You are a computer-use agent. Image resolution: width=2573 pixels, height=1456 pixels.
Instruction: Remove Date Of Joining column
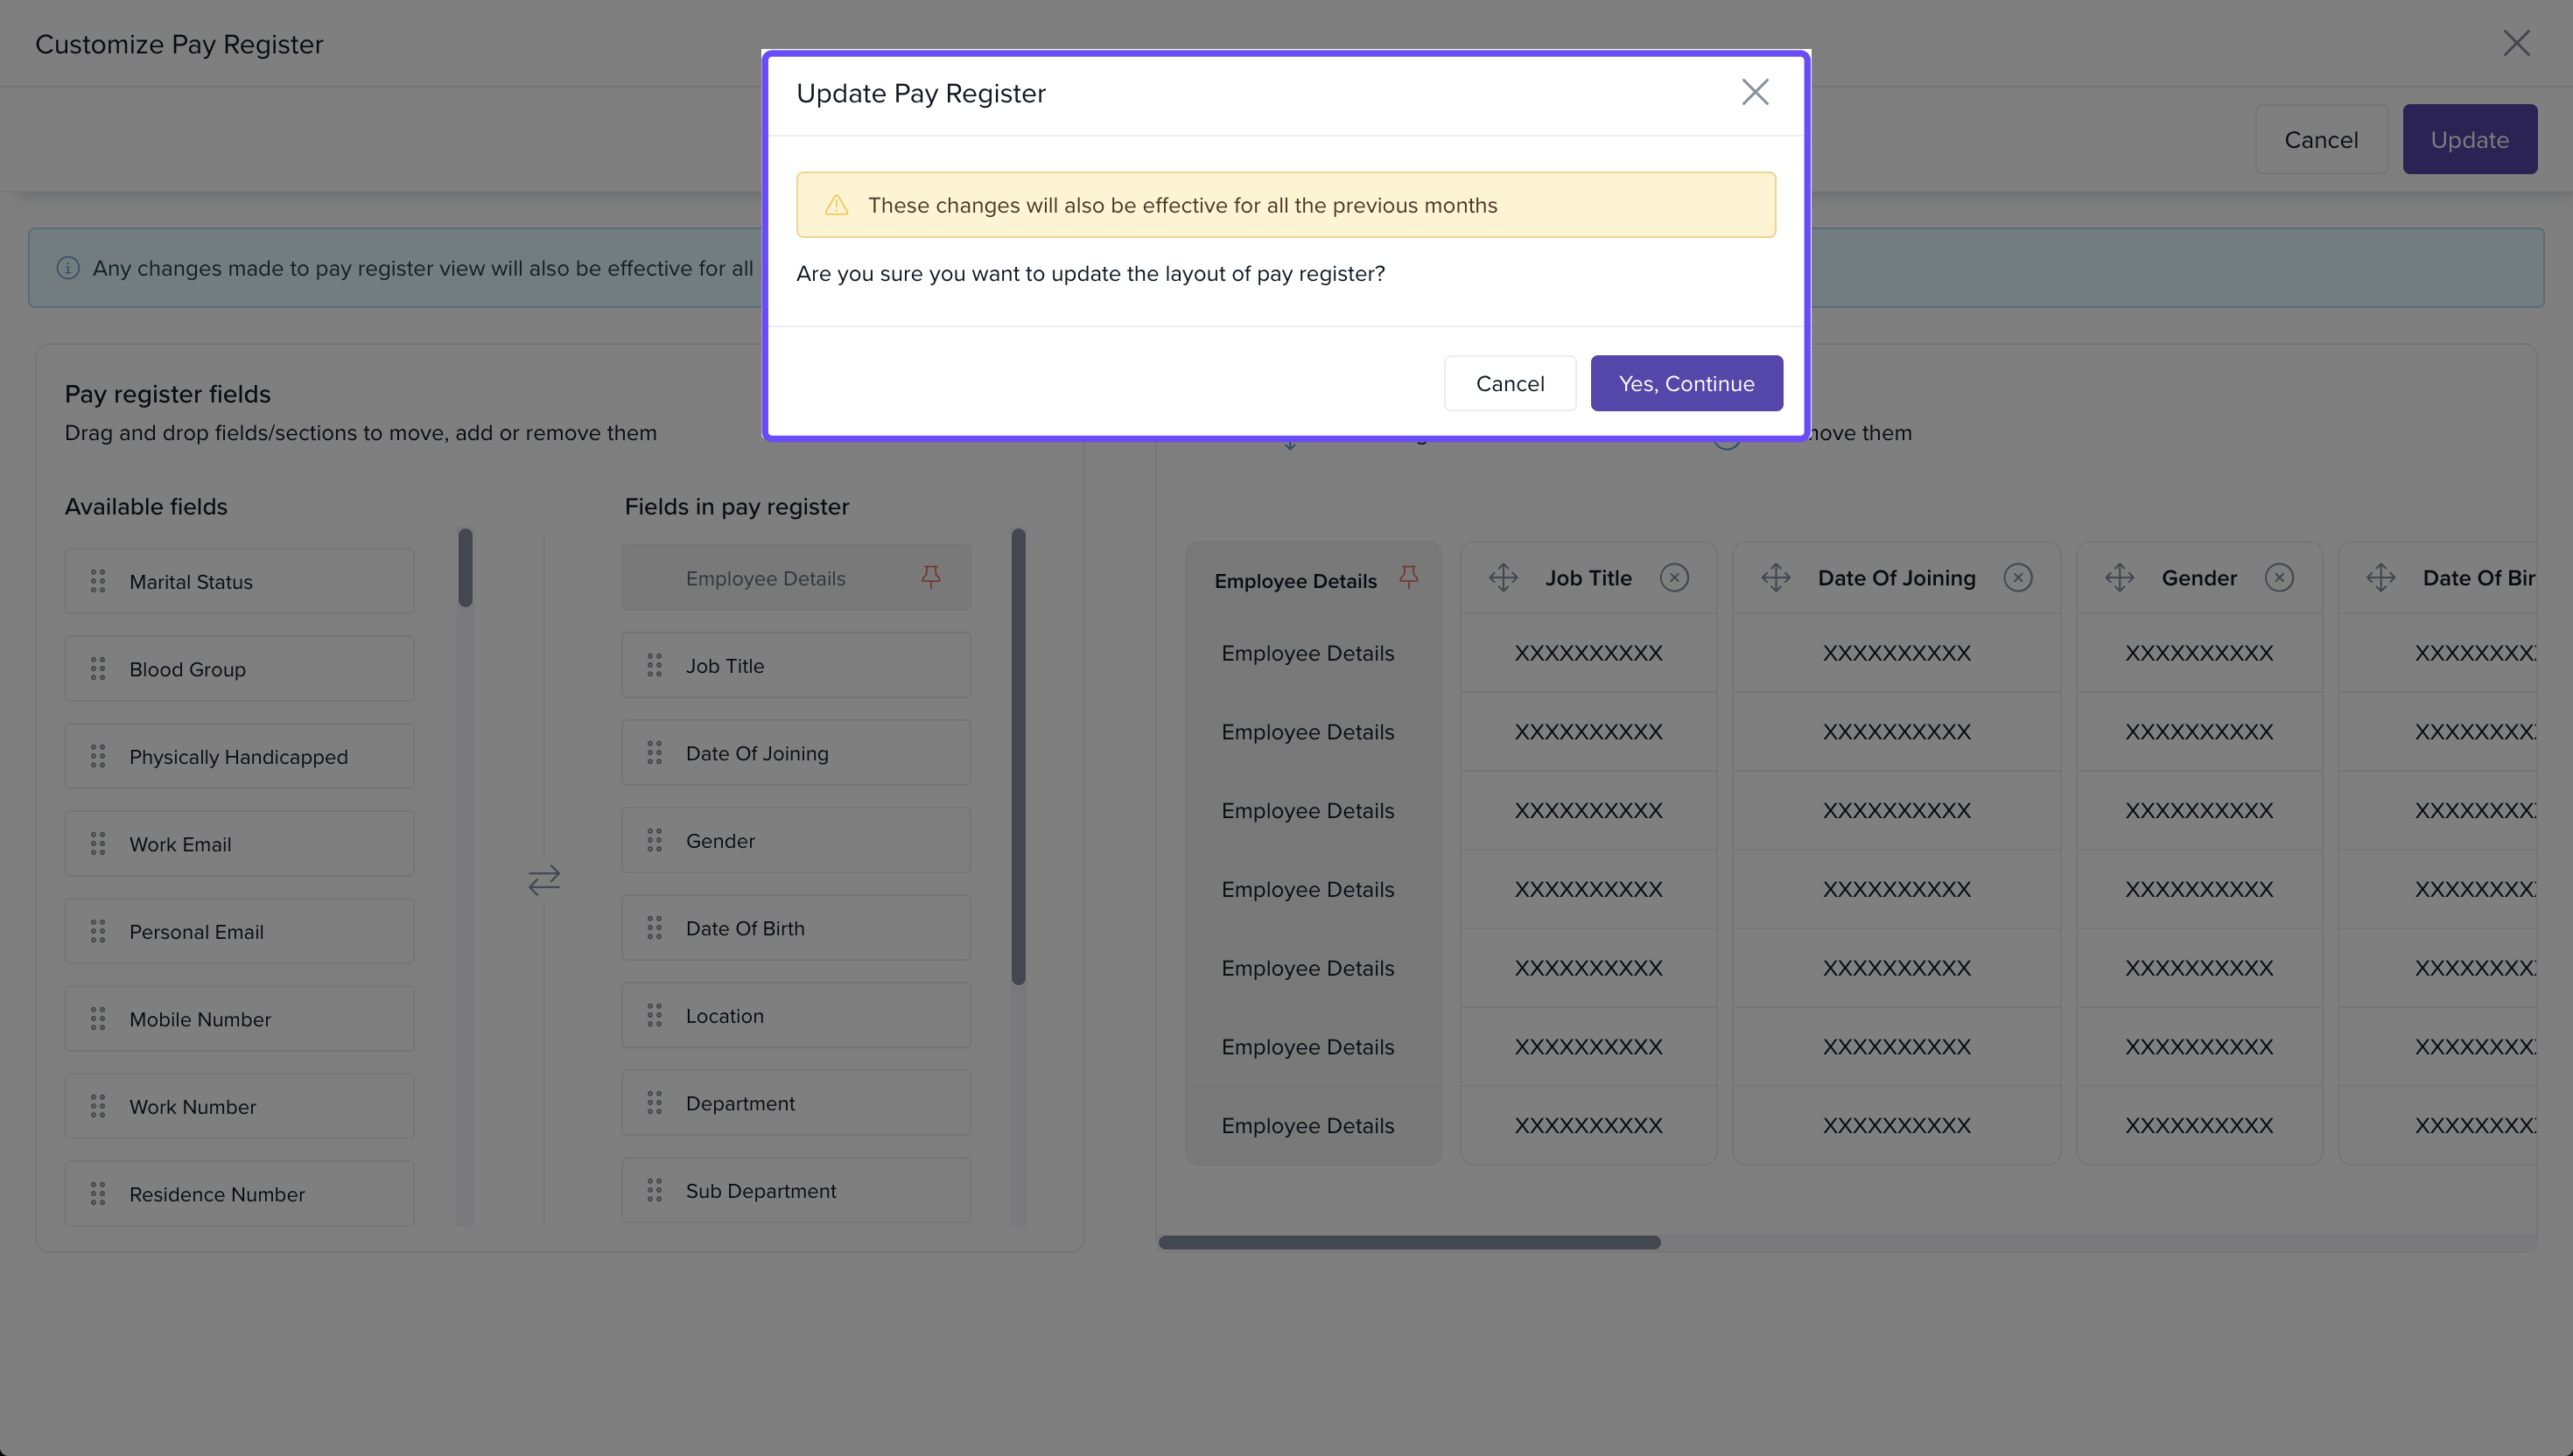pos(2017,577)
